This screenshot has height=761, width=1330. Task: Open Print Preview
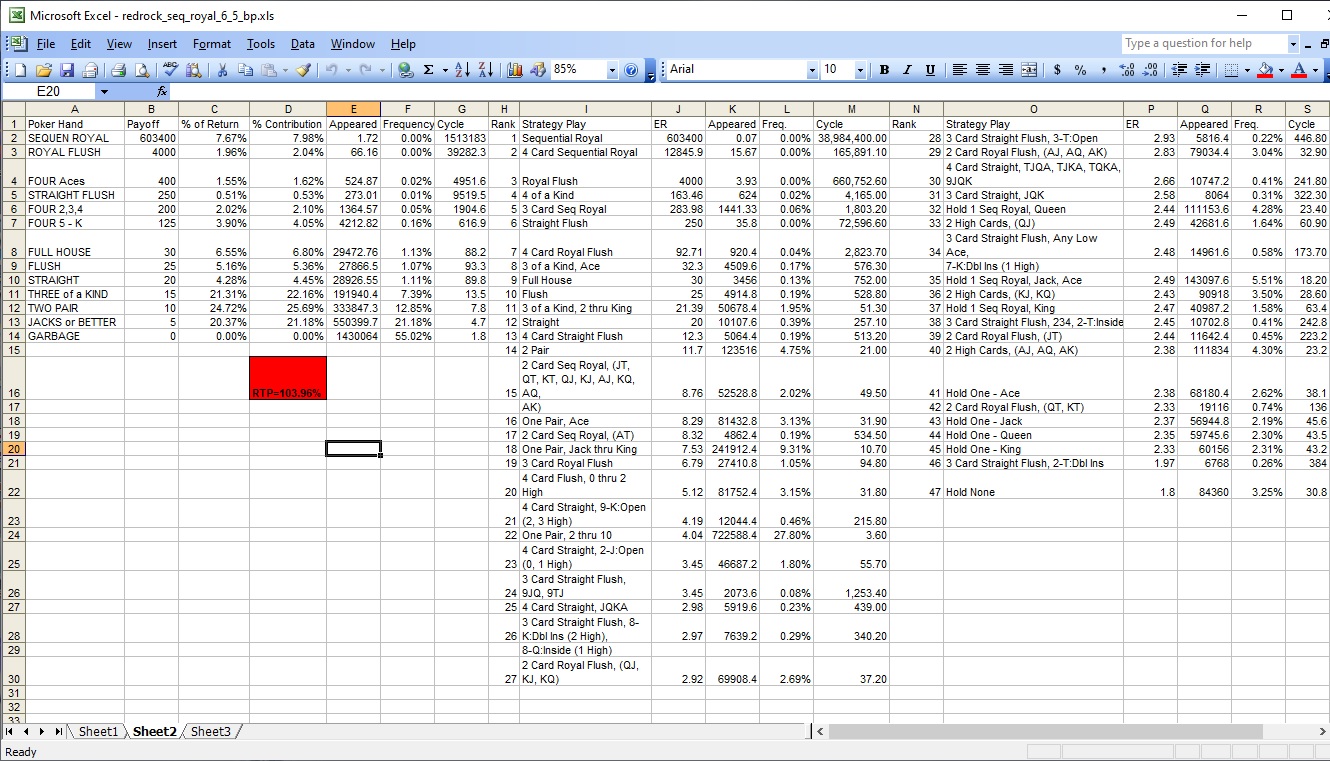pos(142,70)
